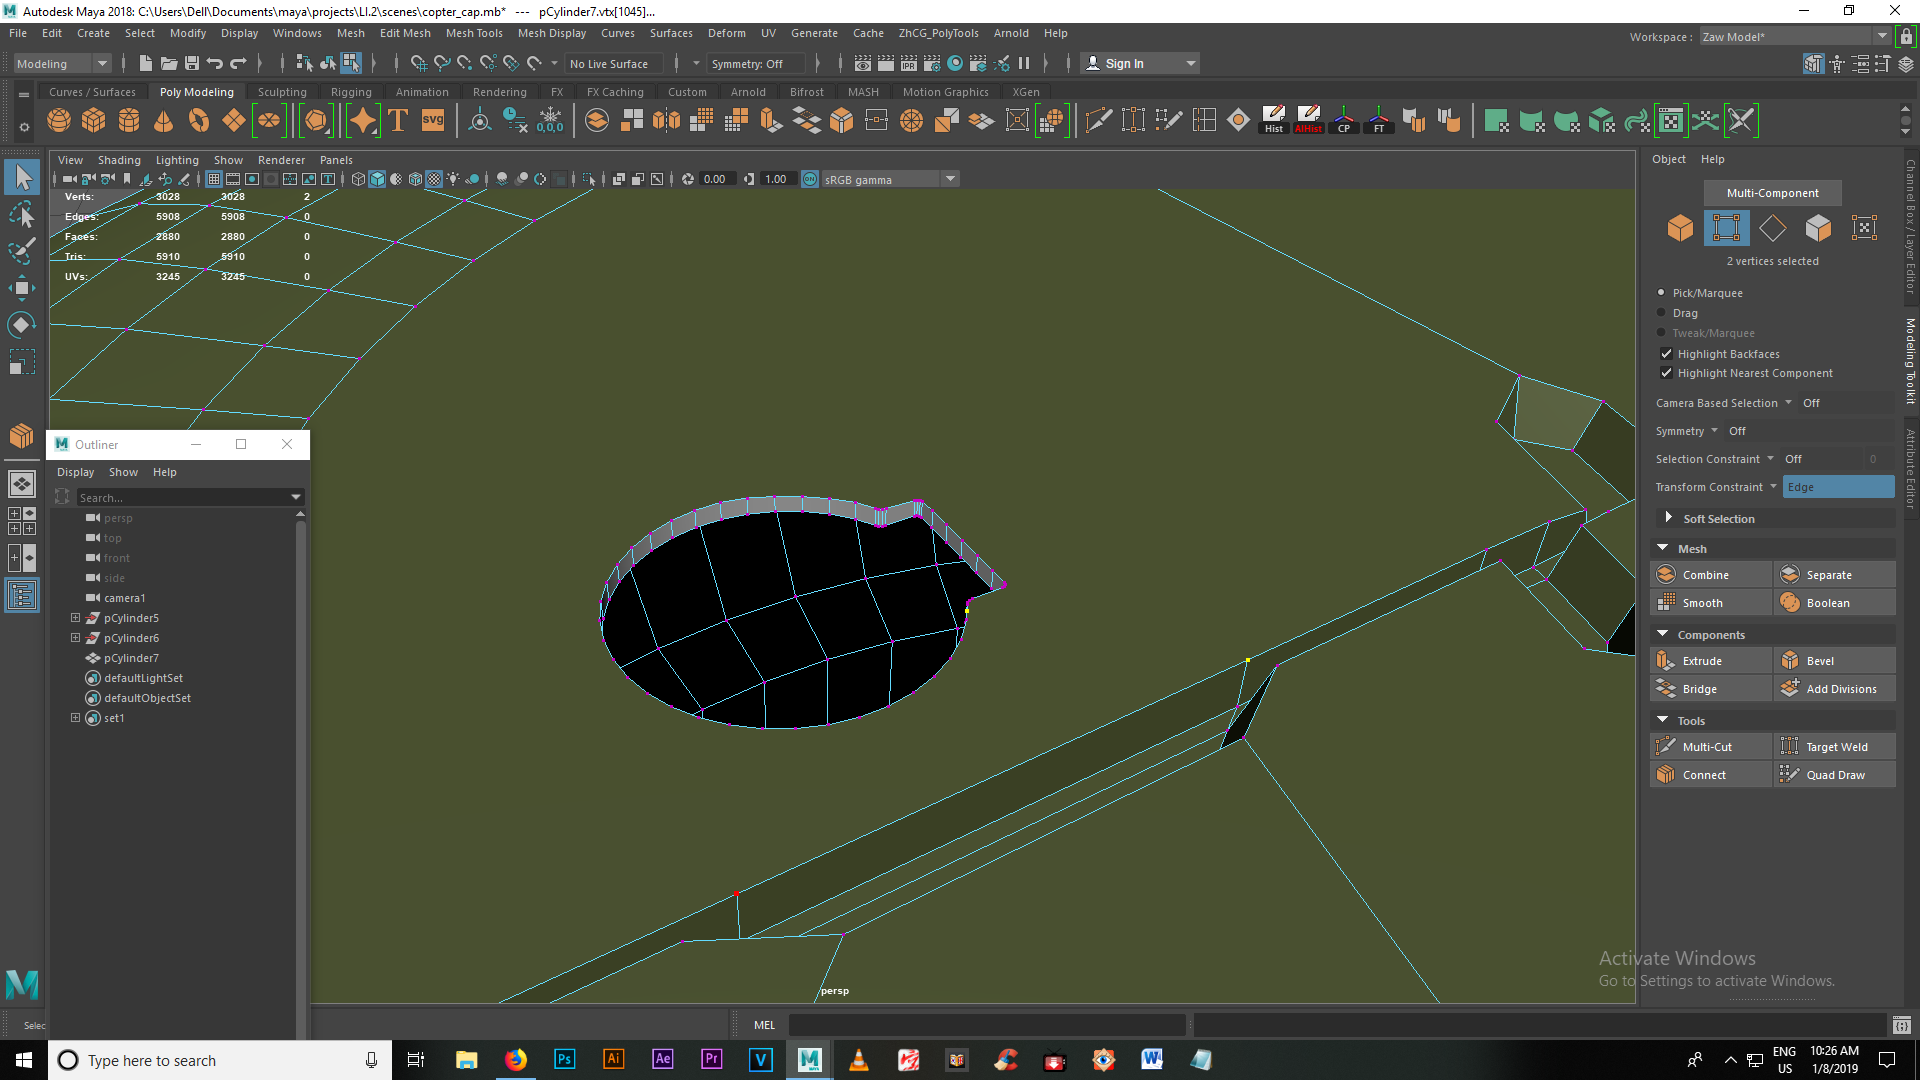Click the Multi-Cut tool icon
Image resolution: width=1920 pixels, height=1080 pixels.
click(1665, 747)
